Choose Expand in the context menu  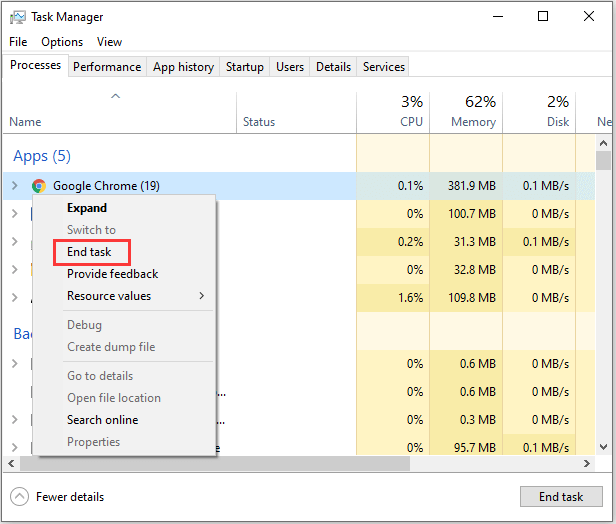pyautogui.click(x=124, y=208)
